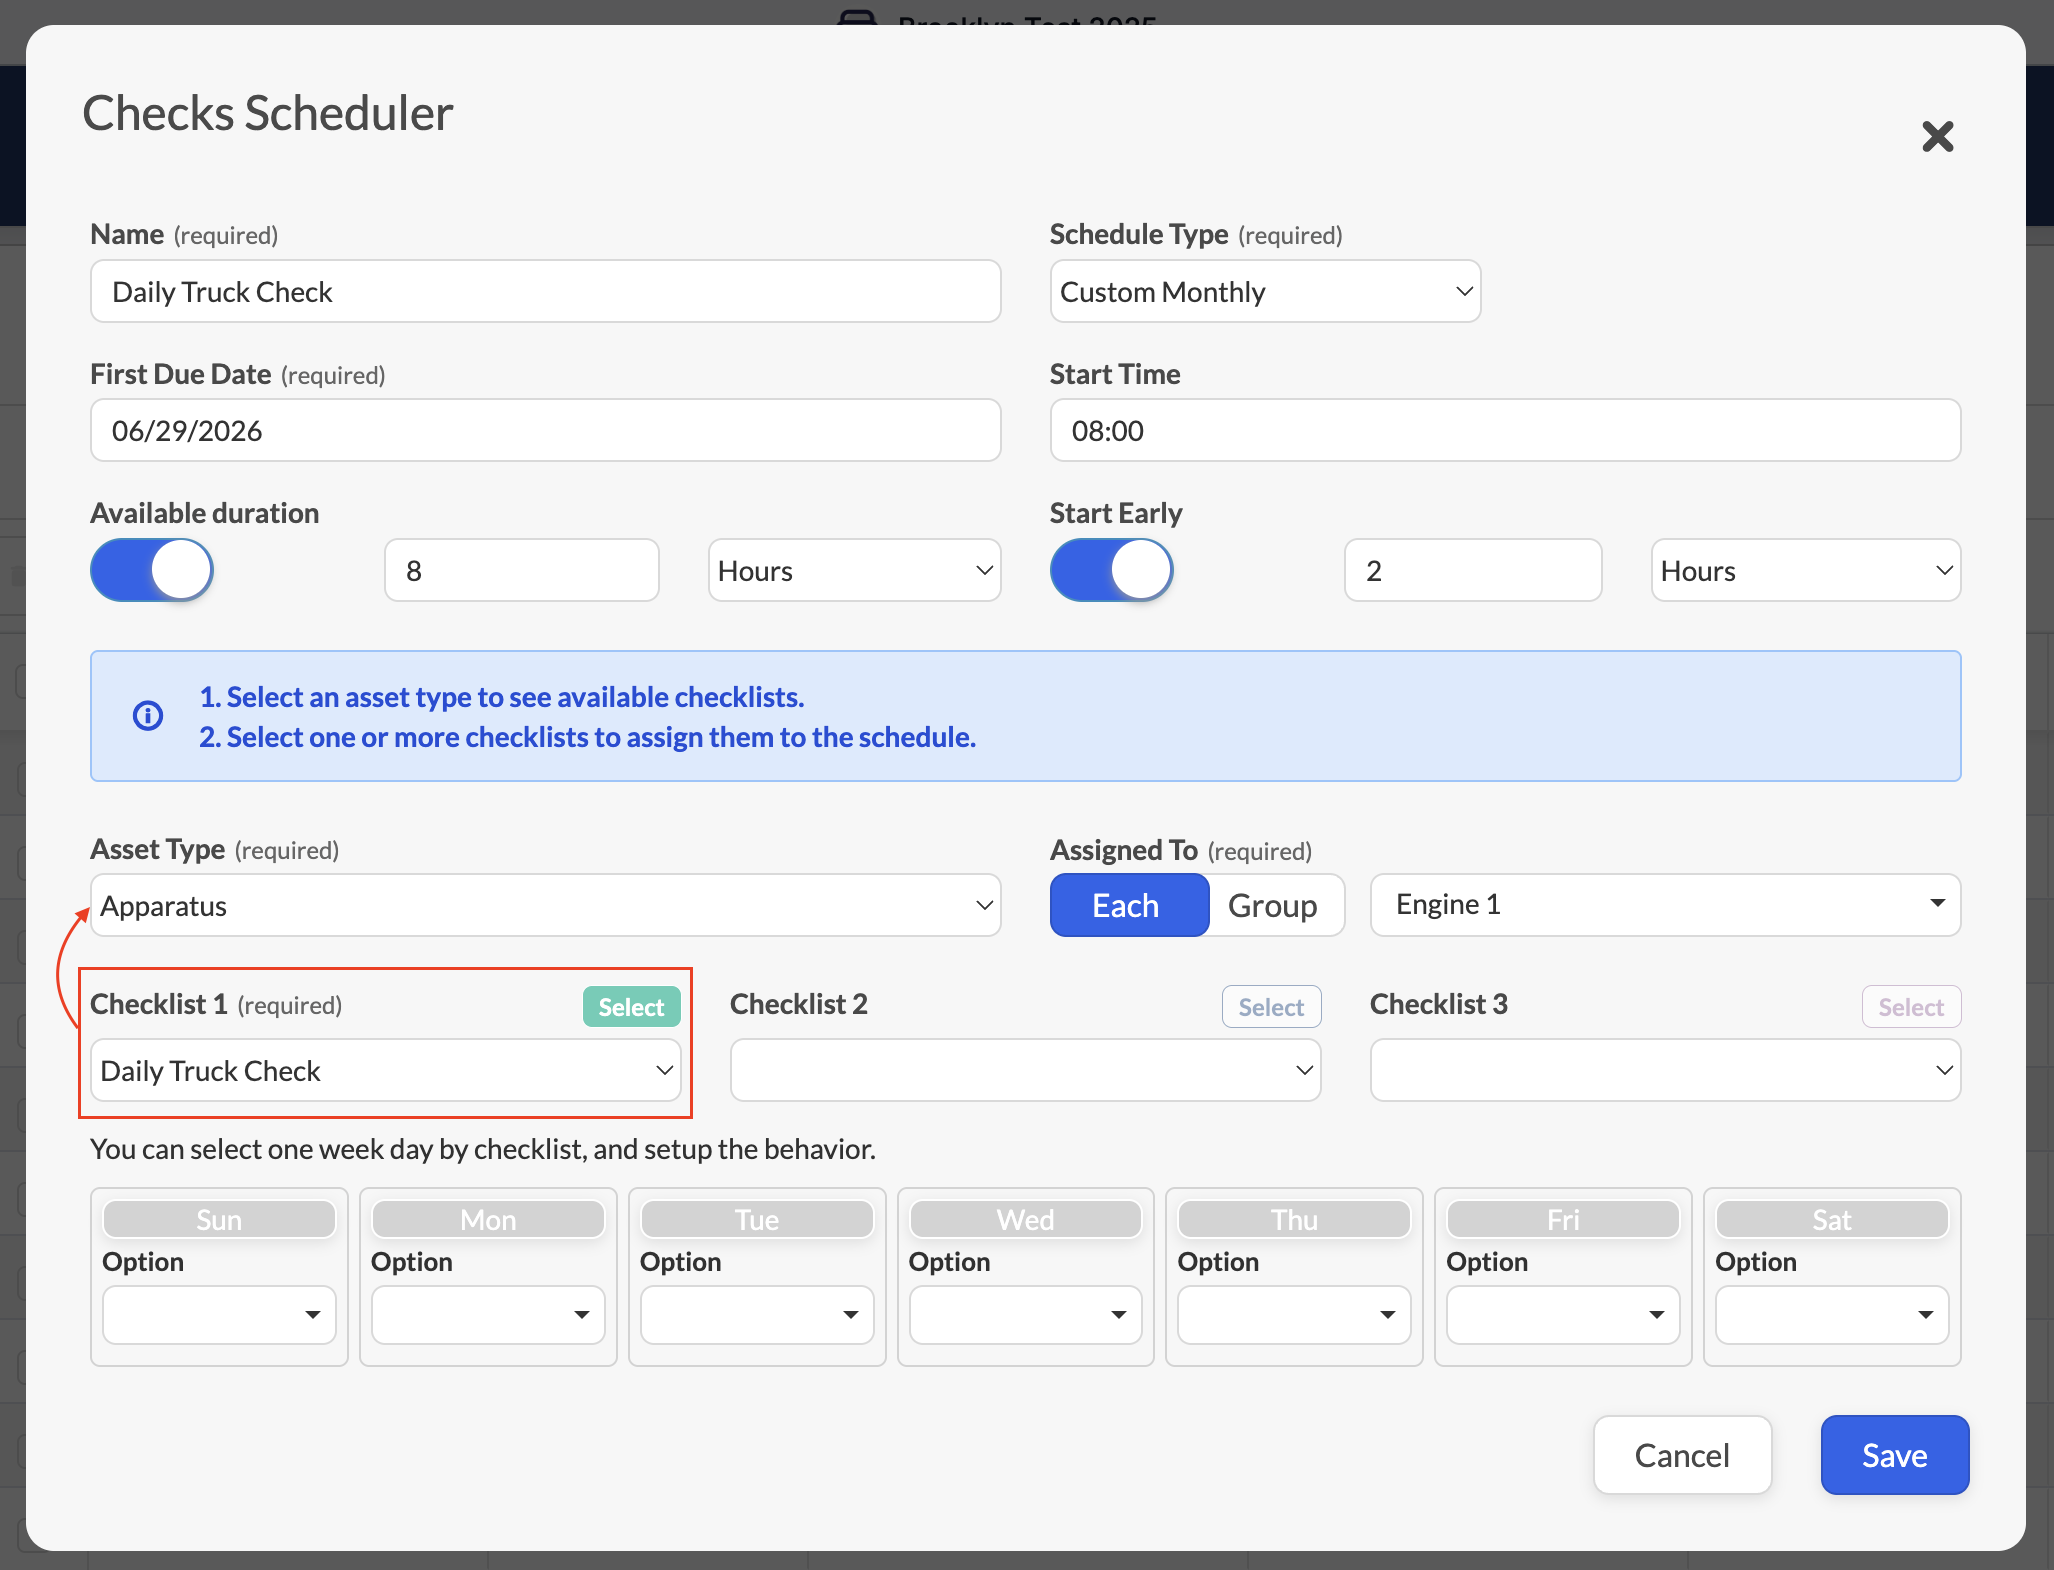Open the Schedule Type dropdown
2054x1570 pixels.
coord(1265,291)
